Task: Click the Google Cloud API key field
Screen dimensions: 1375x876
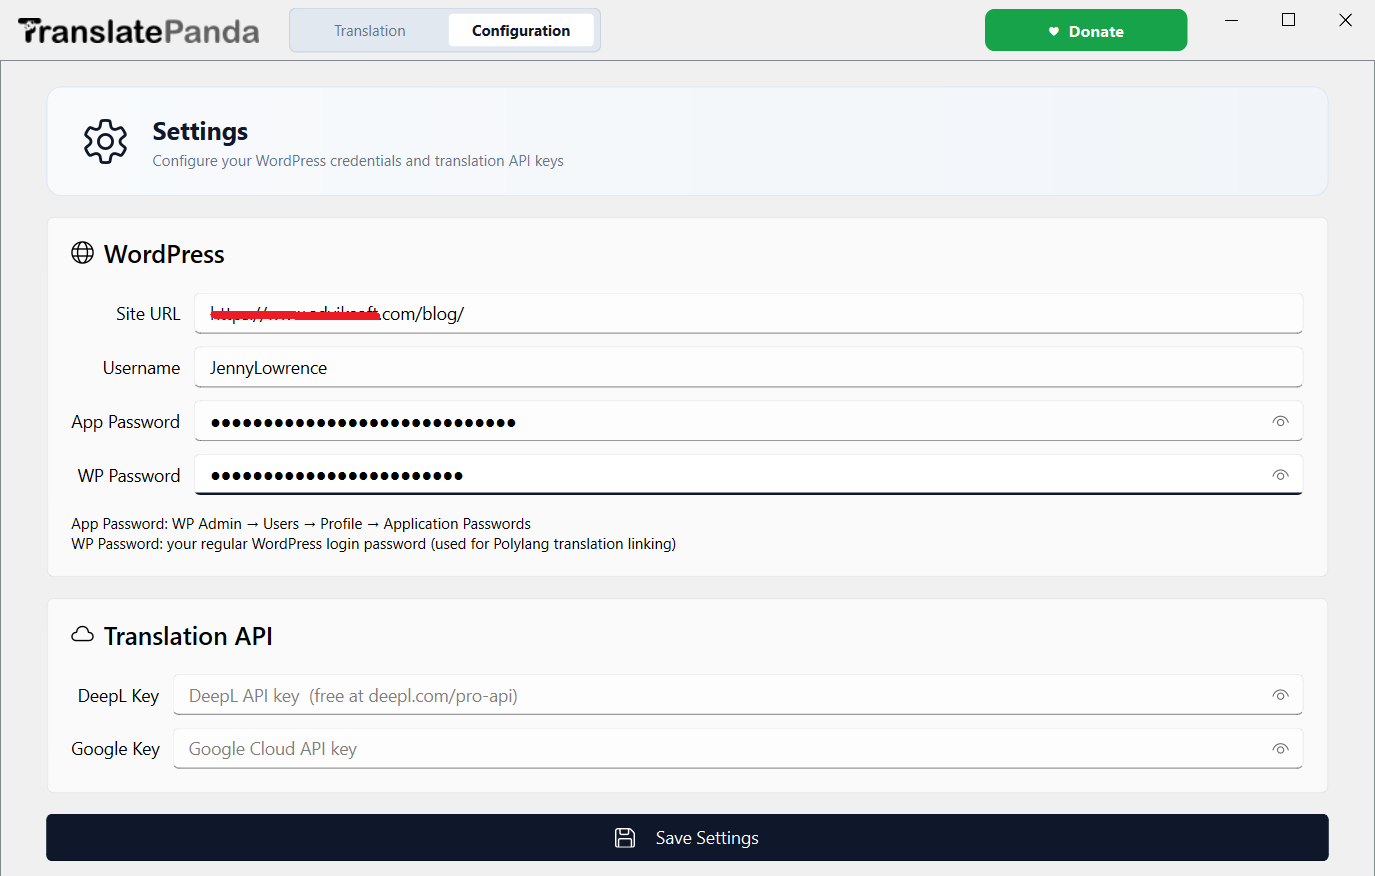Action: [738, 749]
